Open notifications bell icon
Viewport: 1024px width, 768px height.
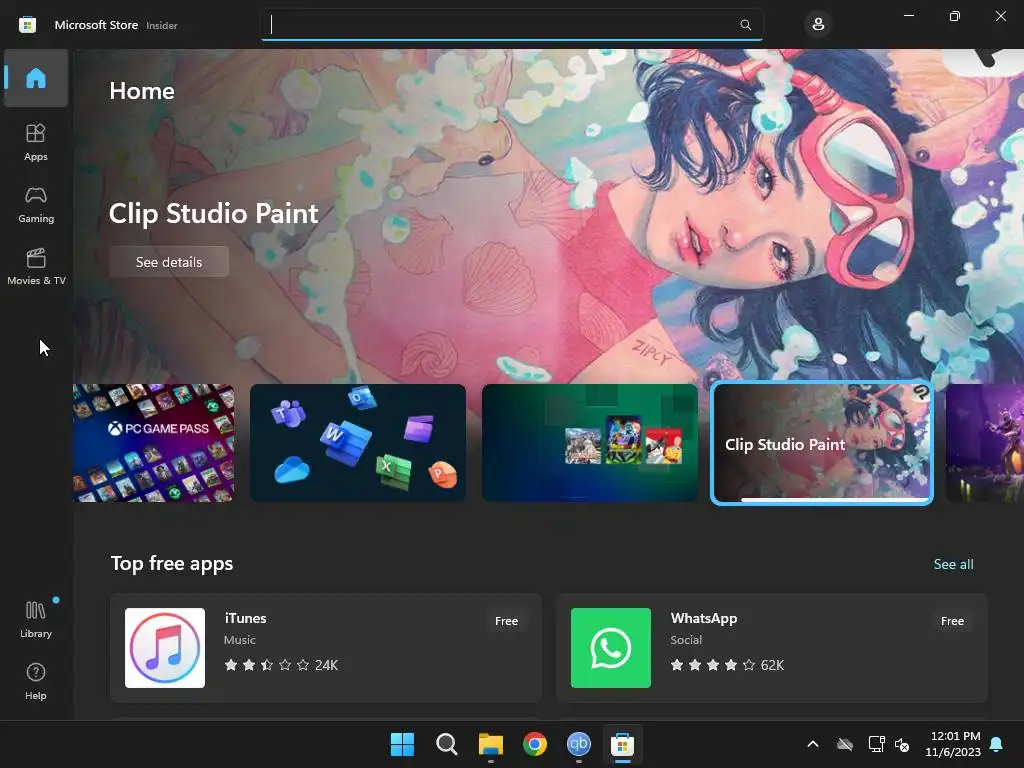tap(997, 744)
